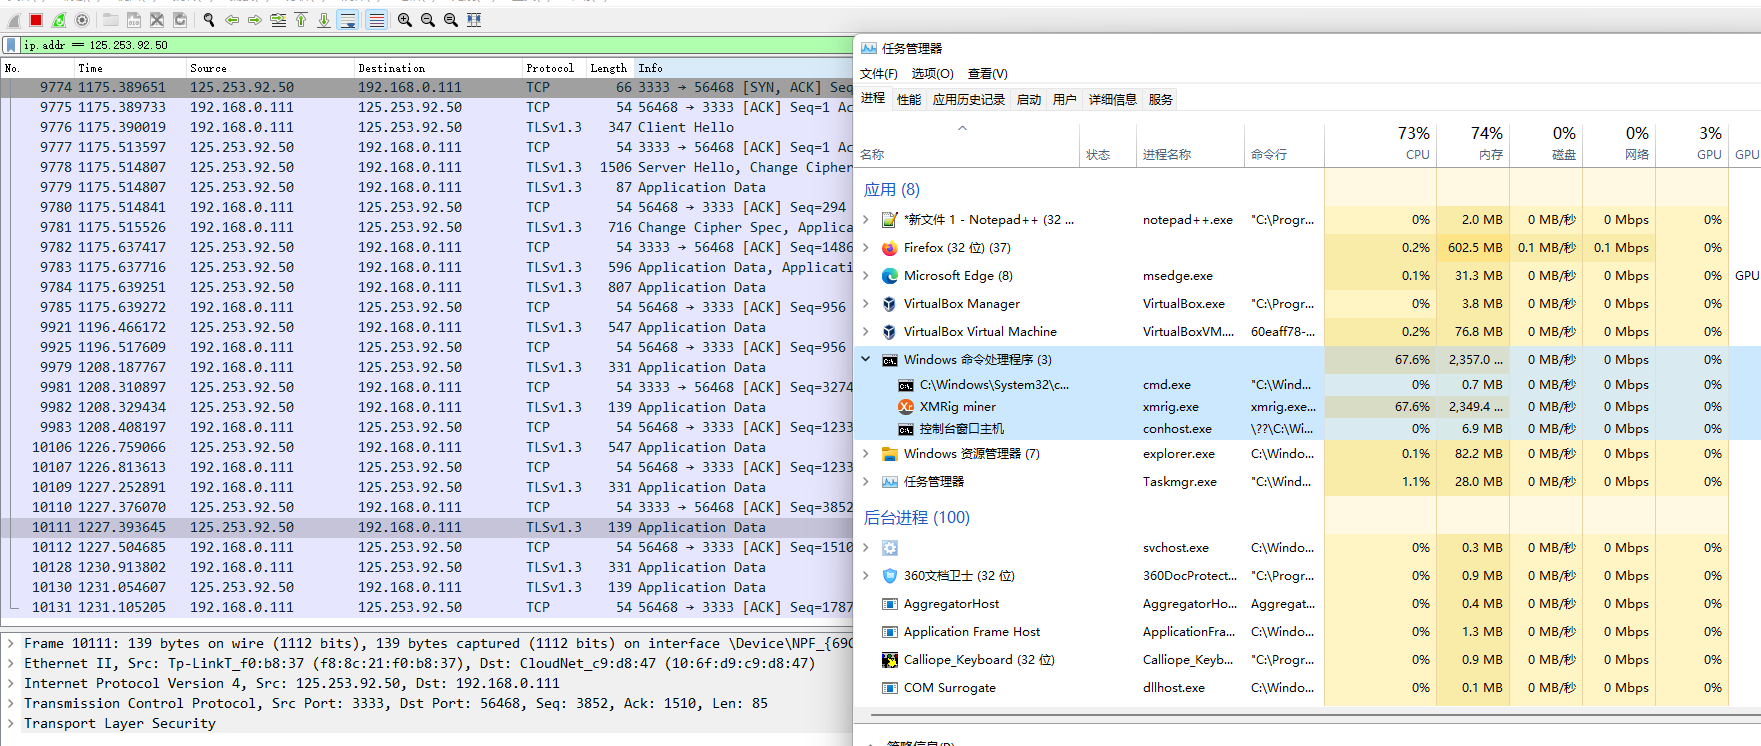Expand the VirtualBox Virtual Machine group
The width and height of the screenshot is (1761, 746).
866,332
